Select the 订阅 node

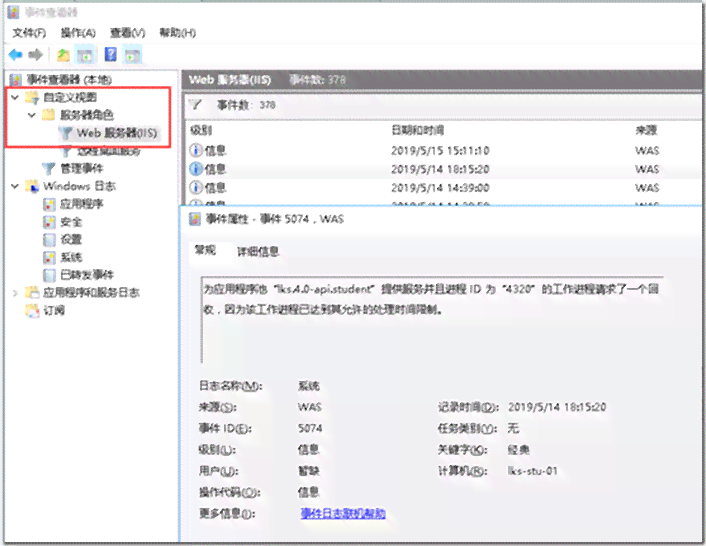point(54,311)
